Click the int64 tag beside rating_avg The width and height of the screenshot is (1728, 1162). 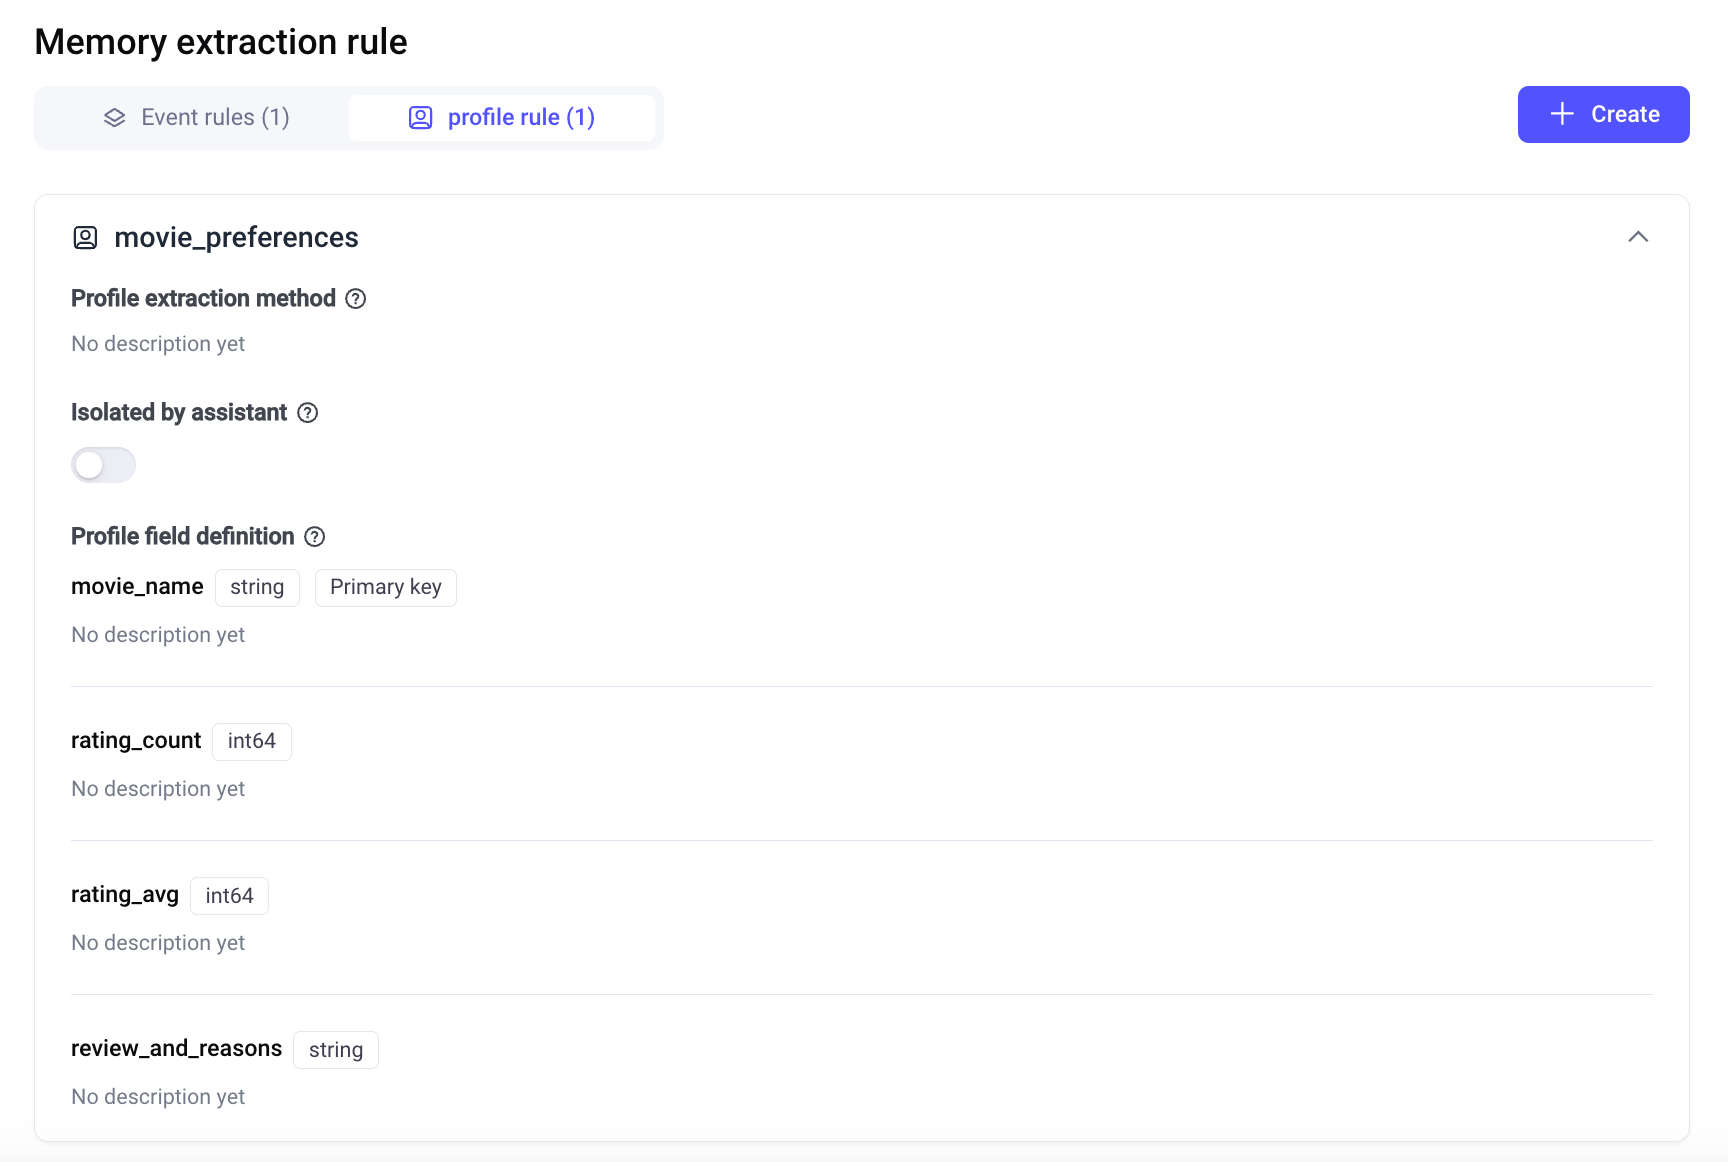coord(229,896)
